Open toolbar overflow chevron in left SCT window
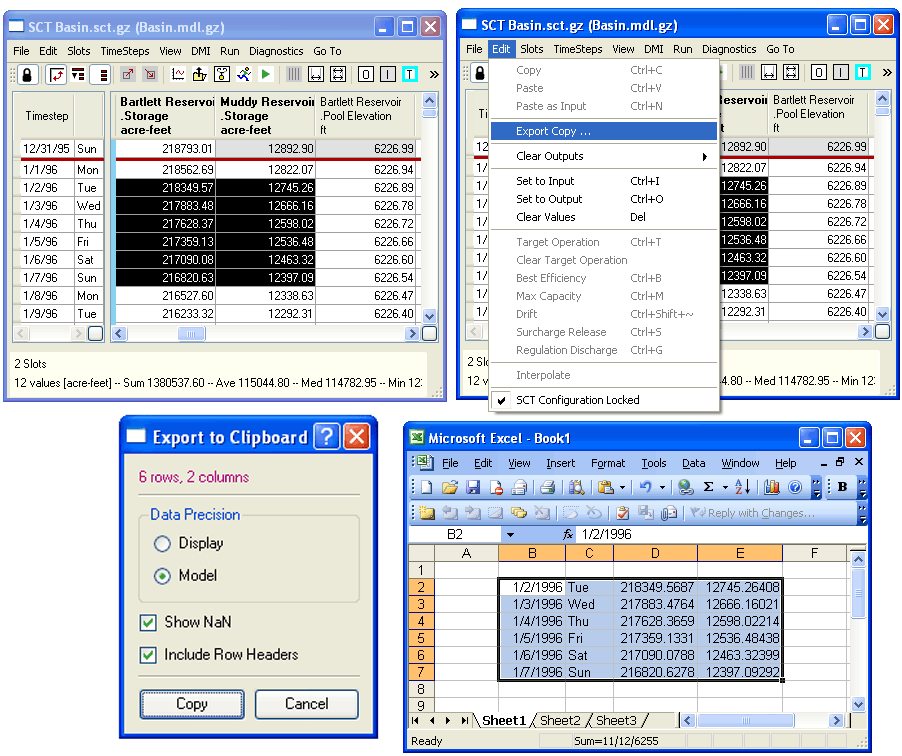The image size is (902, 756). (x=434, y=74)
